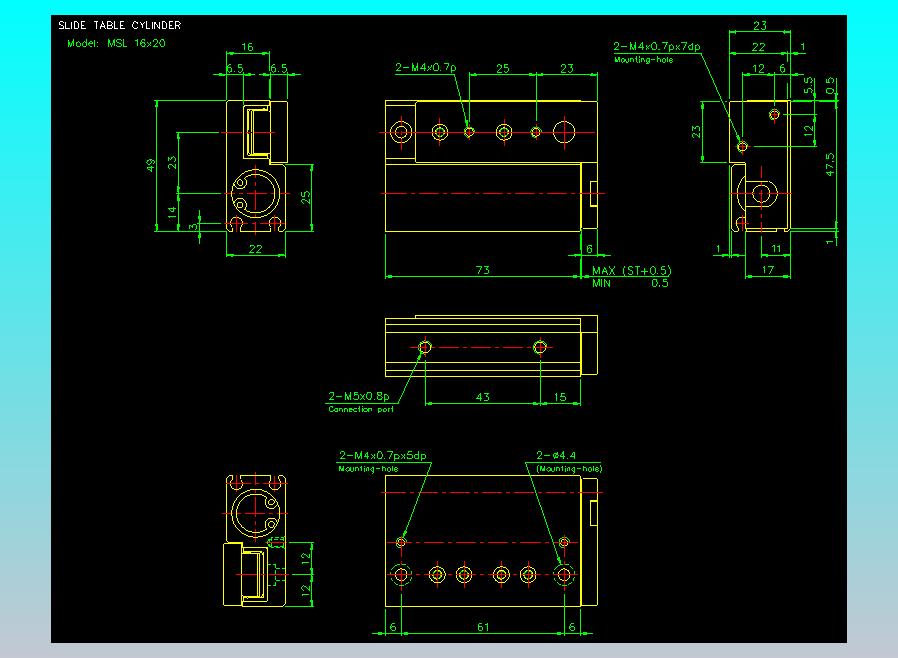
Task: Click the "MAX (ST+0.5)" annotation
Action: point(631,270)
